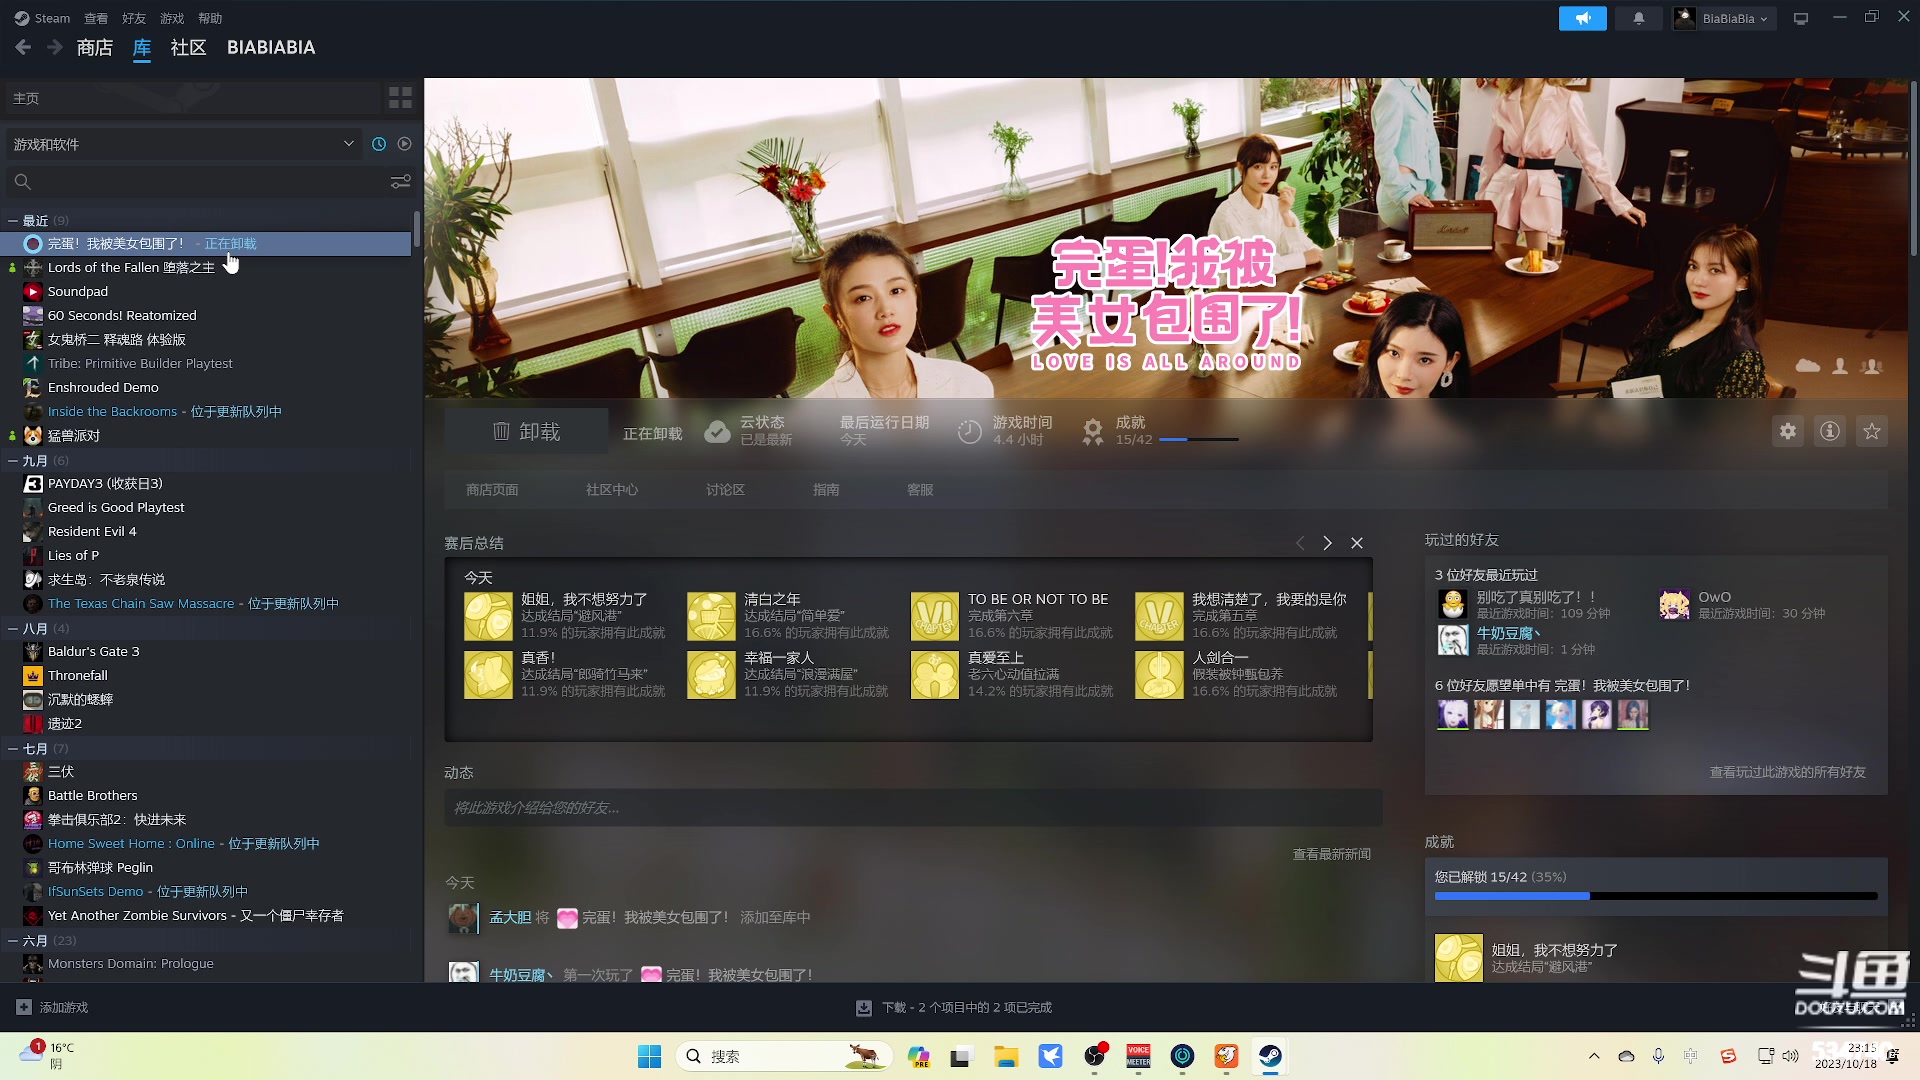Open advanced filter settings icon

click(x=400, y=182)
